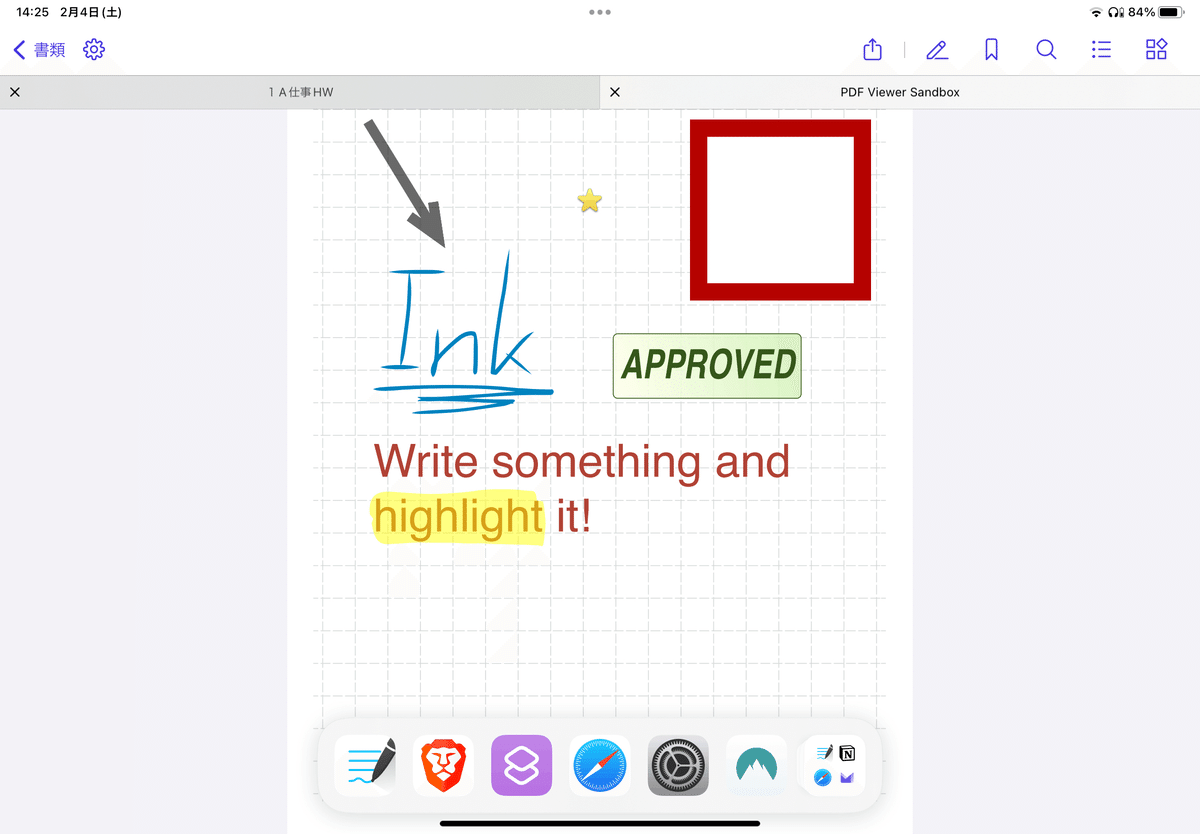Tap the yellow star sticker

pos(589,200)
